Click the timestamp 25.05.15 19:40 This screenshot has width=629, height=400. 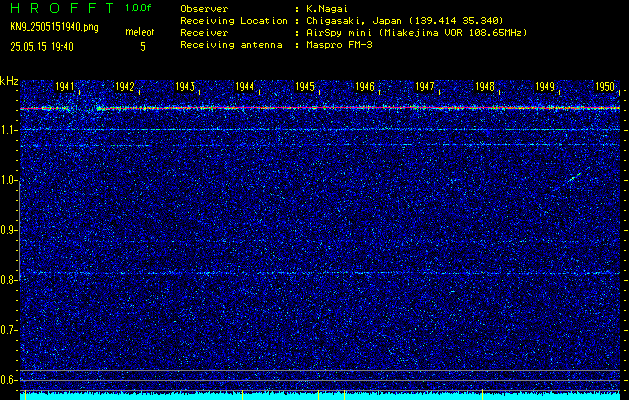42,47
